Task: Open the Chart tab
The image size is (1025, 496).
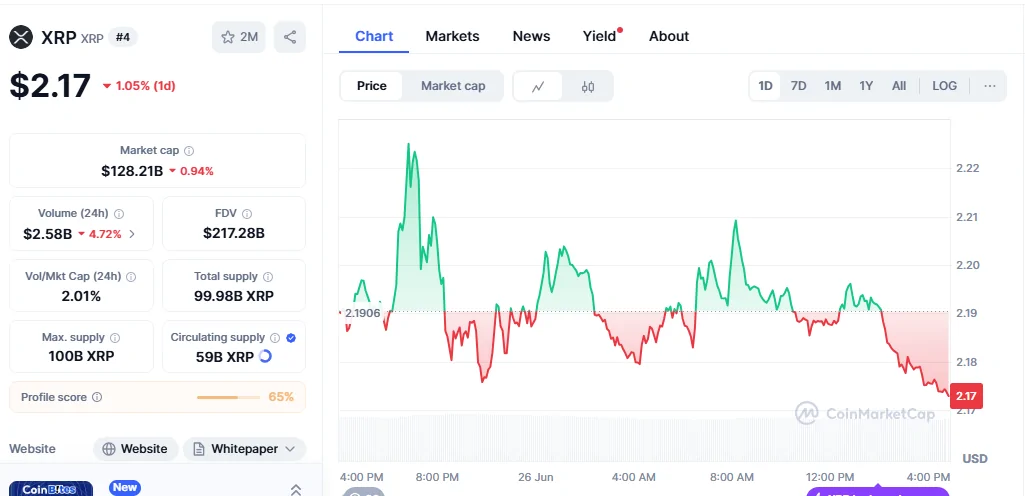Action: point(374,36)
